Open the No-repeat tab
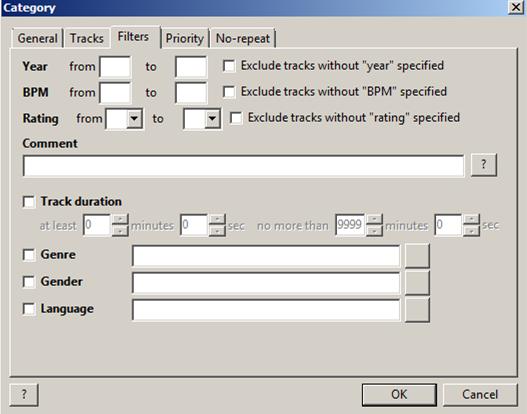 (x=243, y=38)
